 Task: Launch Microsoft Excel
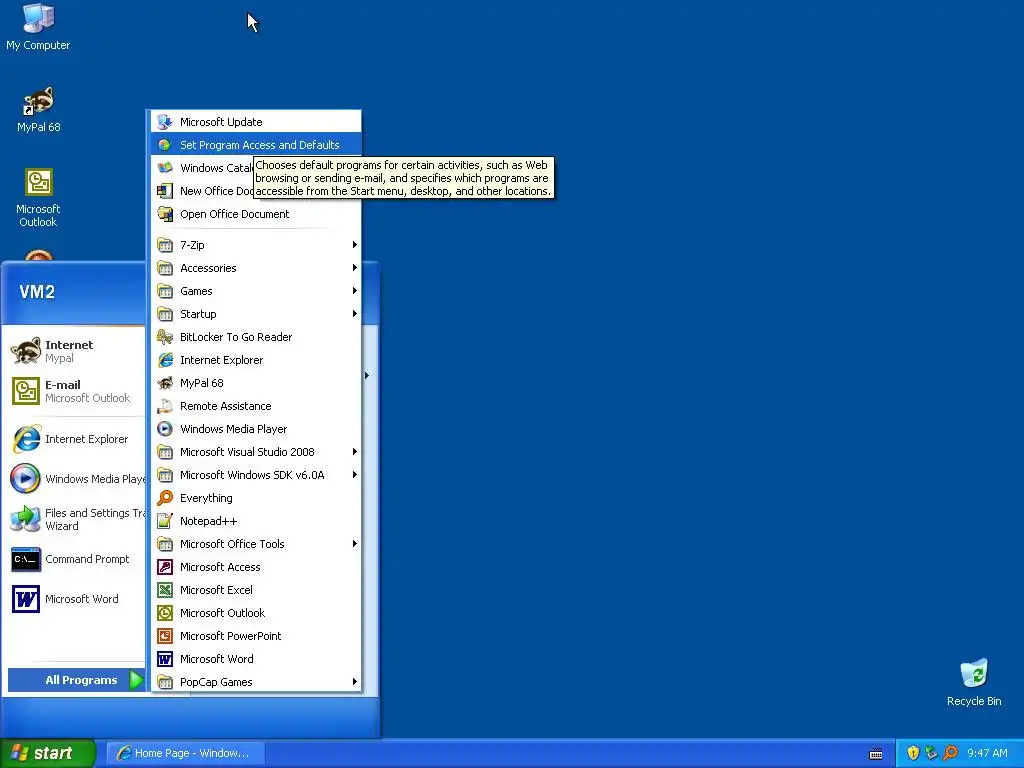click(x=255, y=590)
